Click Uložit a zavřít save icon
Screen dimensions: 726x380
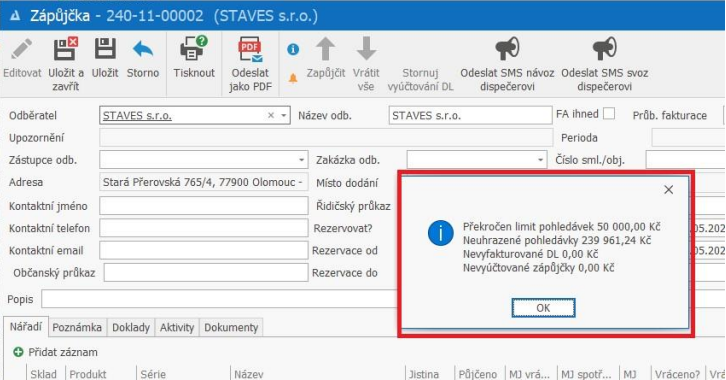[65, 49]
